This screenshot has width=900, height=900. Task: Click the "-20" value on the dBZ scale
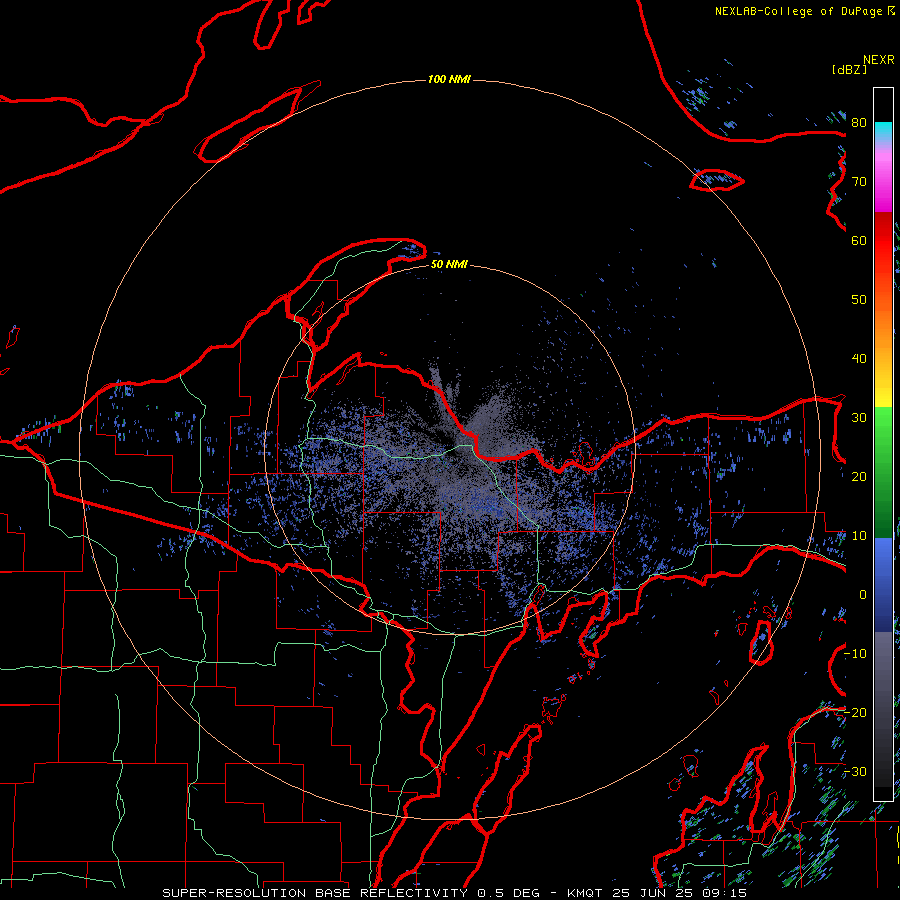click(x=855, y=713)
